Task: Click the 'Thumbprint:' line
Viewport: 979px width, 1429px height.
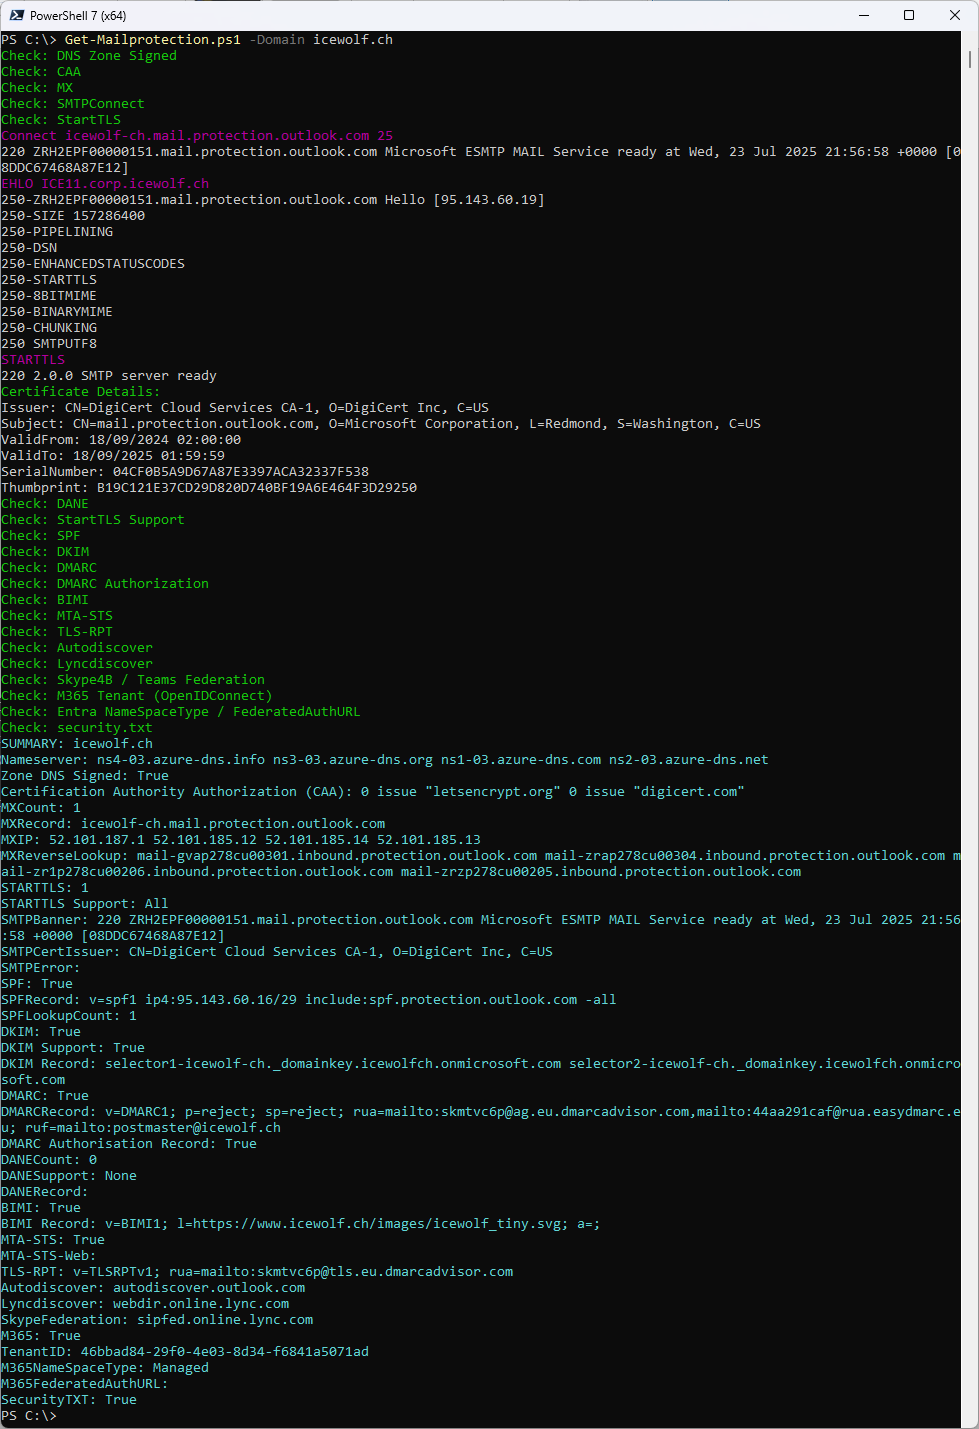Action: click(209, 488)
